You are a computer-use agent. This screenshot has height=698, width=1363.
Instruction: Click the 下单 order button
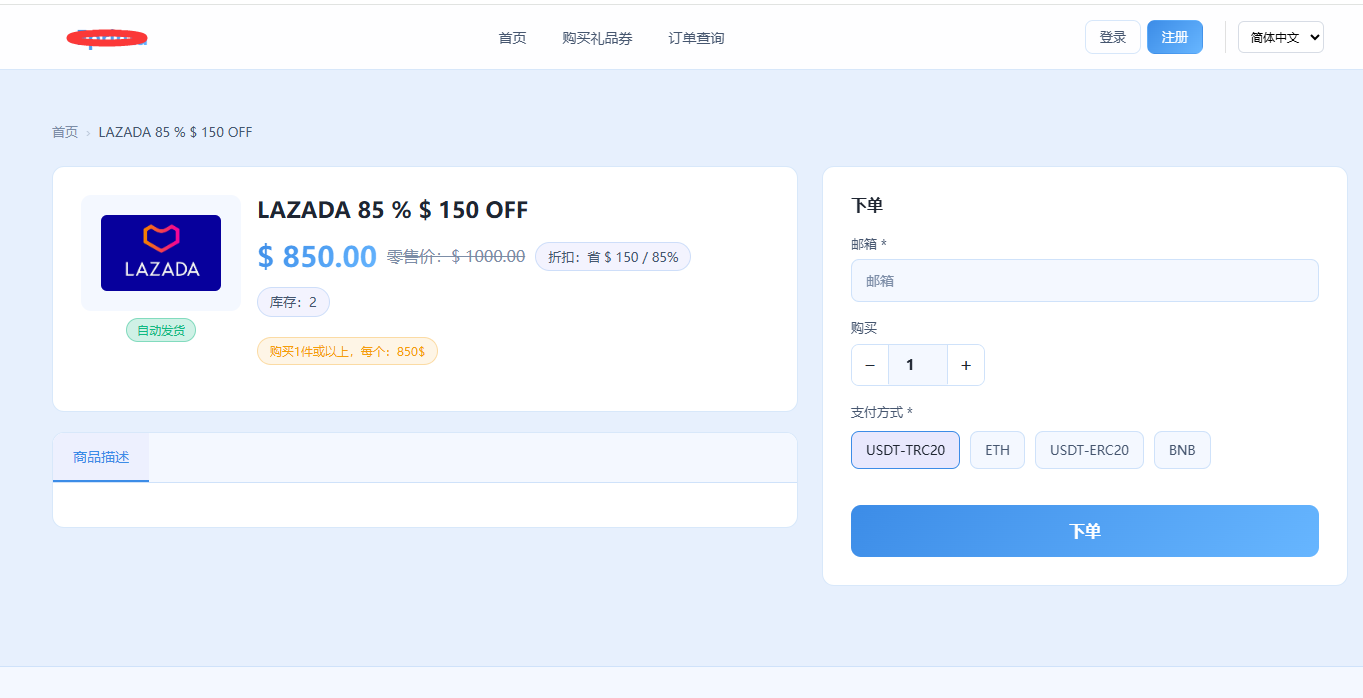(x=1084, y=531)
